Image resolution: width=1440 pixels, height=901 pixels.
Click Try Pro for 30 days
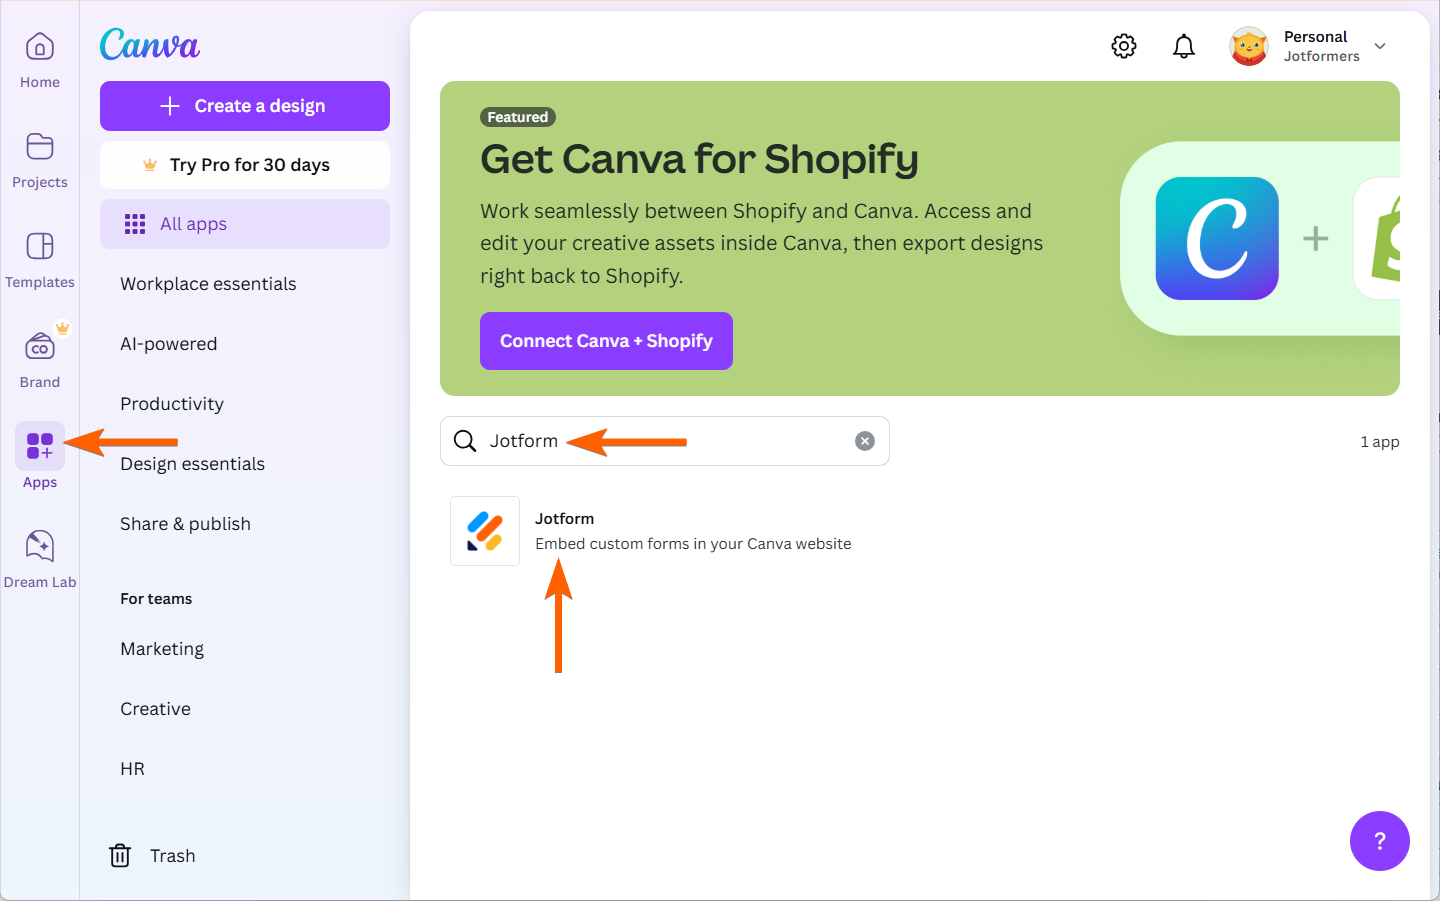[x=245, y=165]
